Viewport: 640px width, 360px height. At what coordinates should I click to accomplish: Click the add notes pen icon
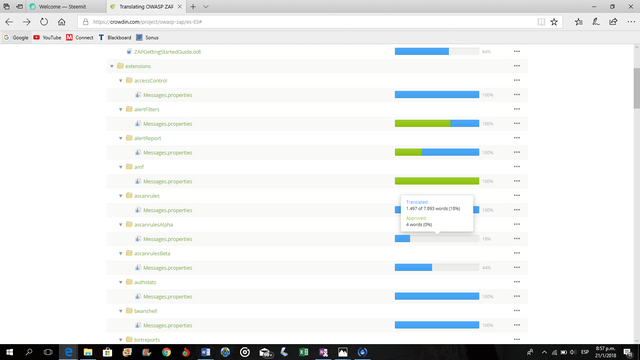coord(596,22)
